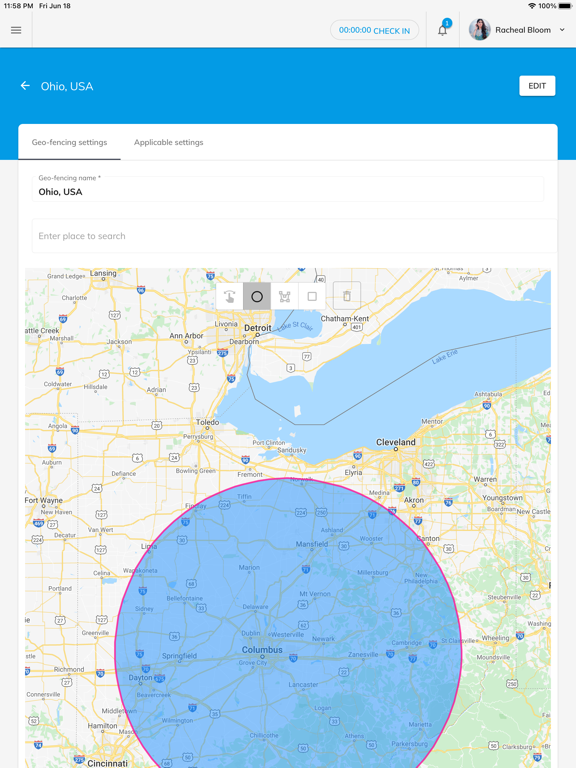This screenshot has width=576, height=768.
Task: Click the Ann Arbor map label
Action: [186, 336]
